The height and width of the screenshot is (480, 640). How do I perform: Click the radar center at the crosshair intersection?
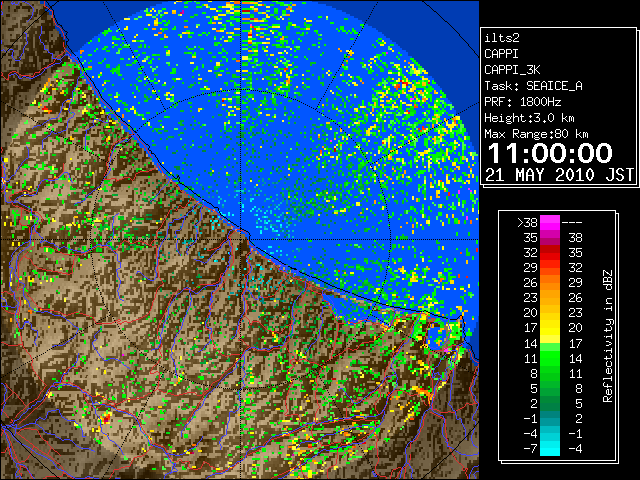click(x=241, y=239)
